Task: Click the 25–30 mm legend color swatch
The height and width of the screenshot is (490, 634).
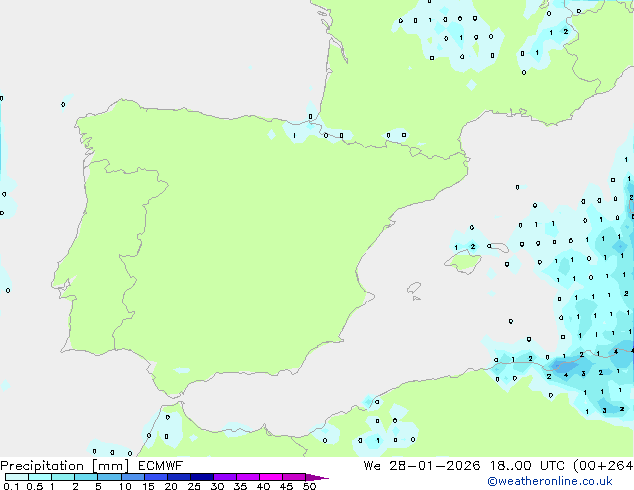Action: [x=202, y=477]
